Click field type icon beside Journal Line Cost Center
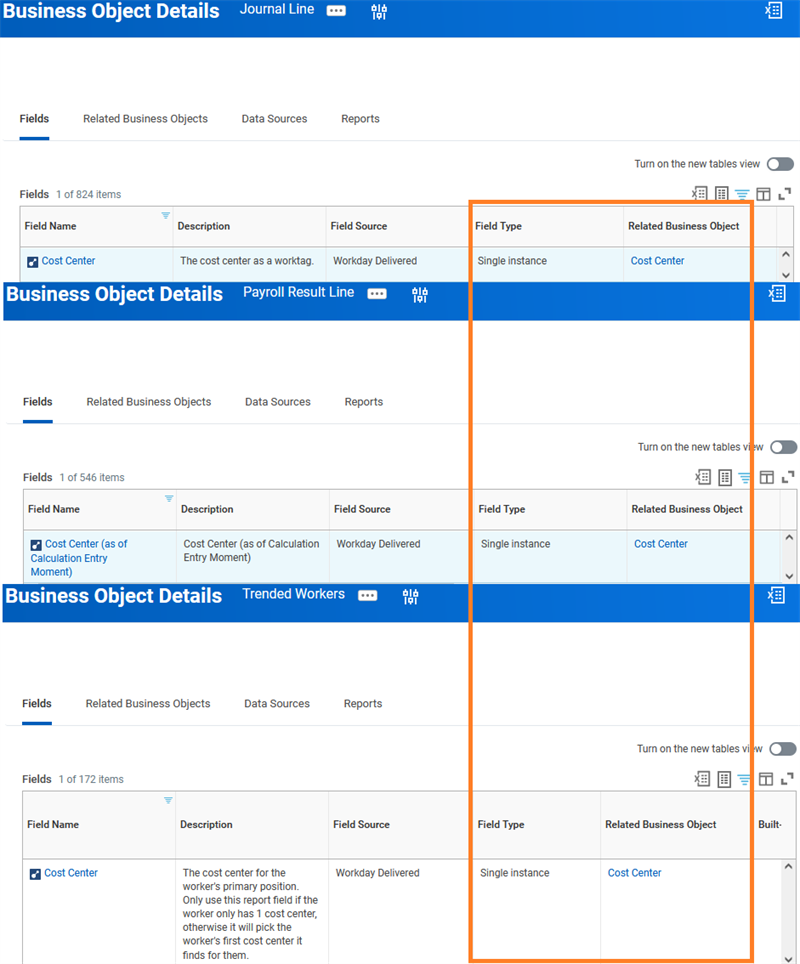800x964 pixels. point(33,262)
